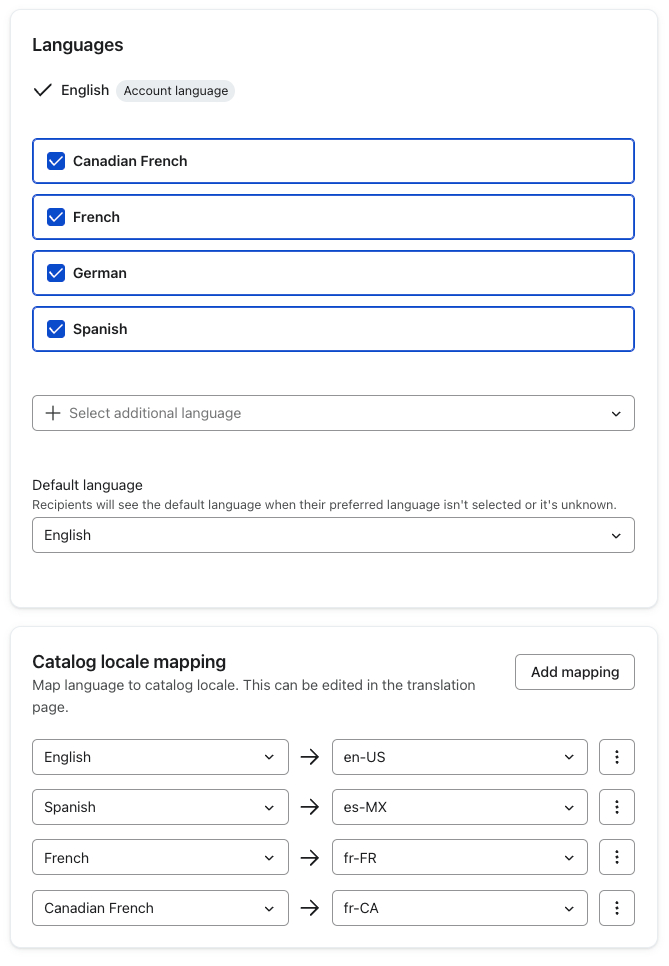Open the three-dot menu for English mapping

617,757
